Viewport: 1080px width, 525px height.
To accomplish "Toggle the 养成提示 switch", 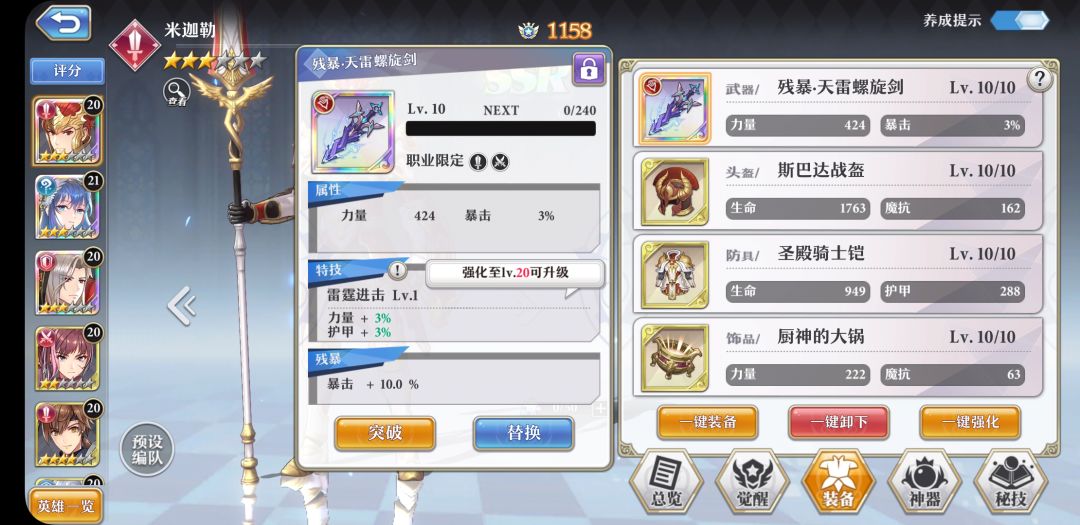I will [x=1019, y=20].
